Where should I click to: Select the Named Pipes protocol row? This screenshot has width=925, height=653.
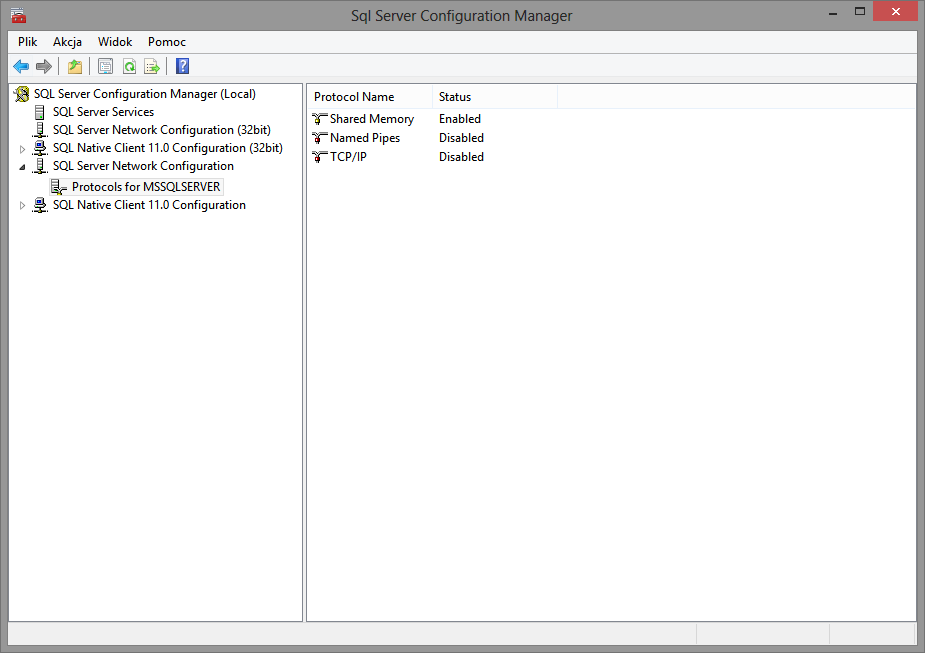point(364,138)
